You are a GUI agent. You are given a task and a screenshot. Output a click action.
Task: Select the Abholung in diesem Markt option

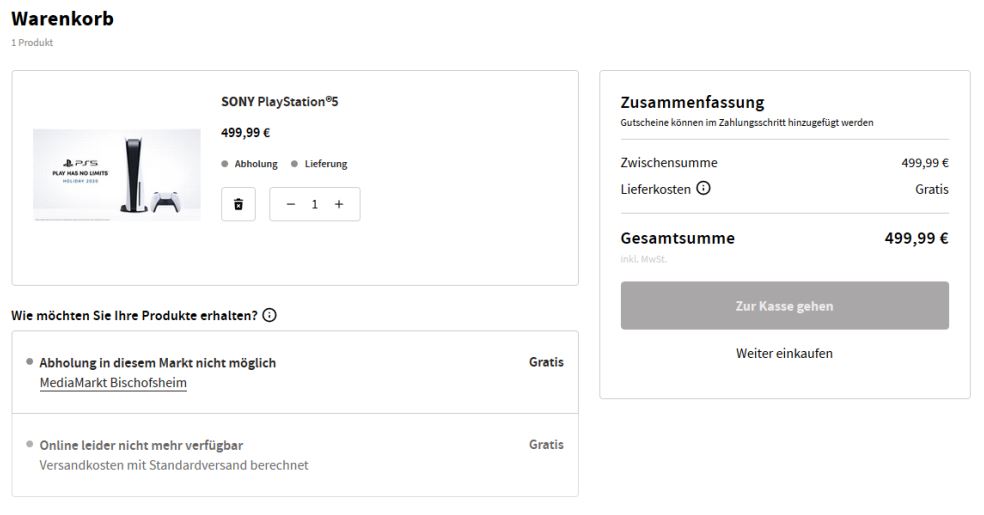295,372
